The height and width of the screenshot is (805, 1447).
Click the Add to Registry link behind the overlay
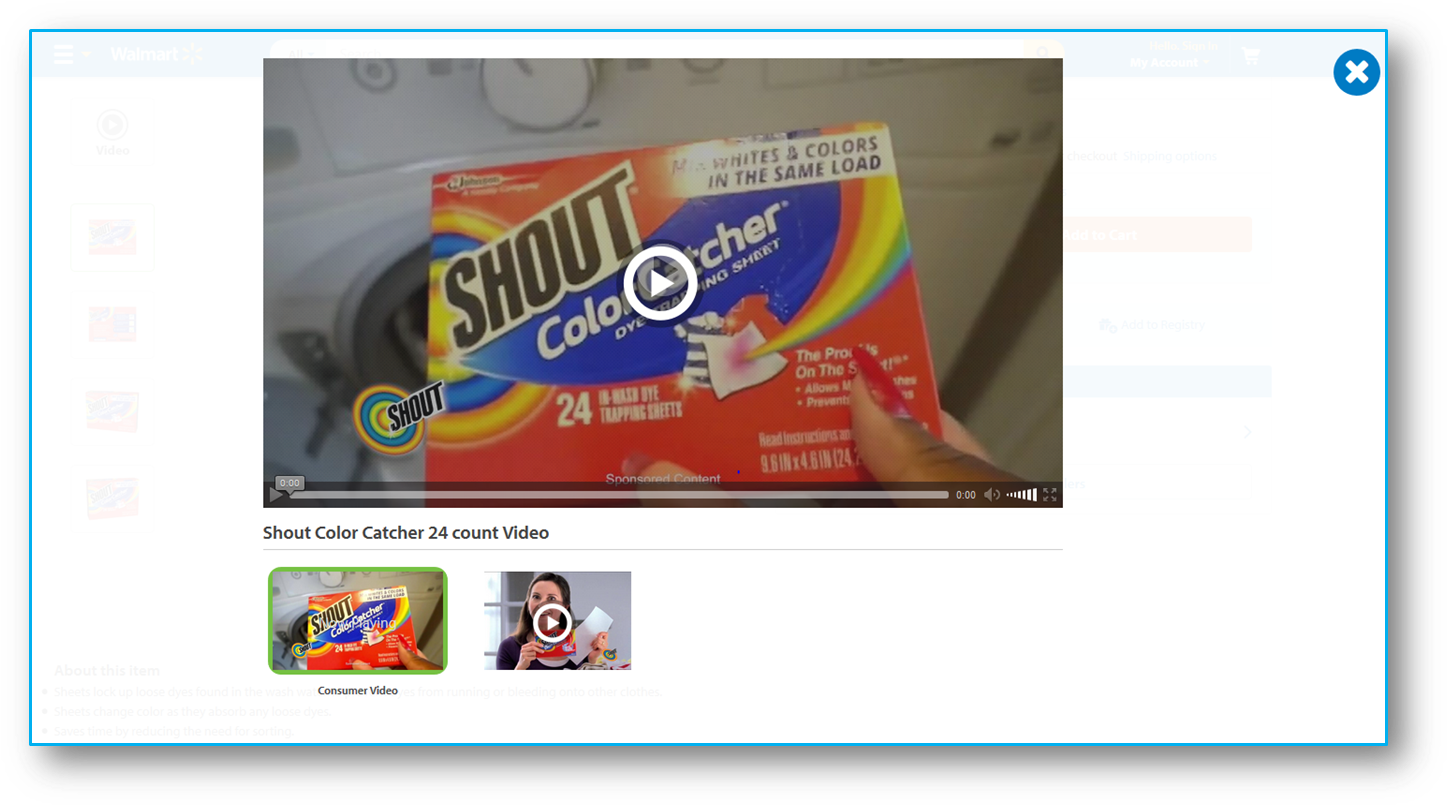1152,325
